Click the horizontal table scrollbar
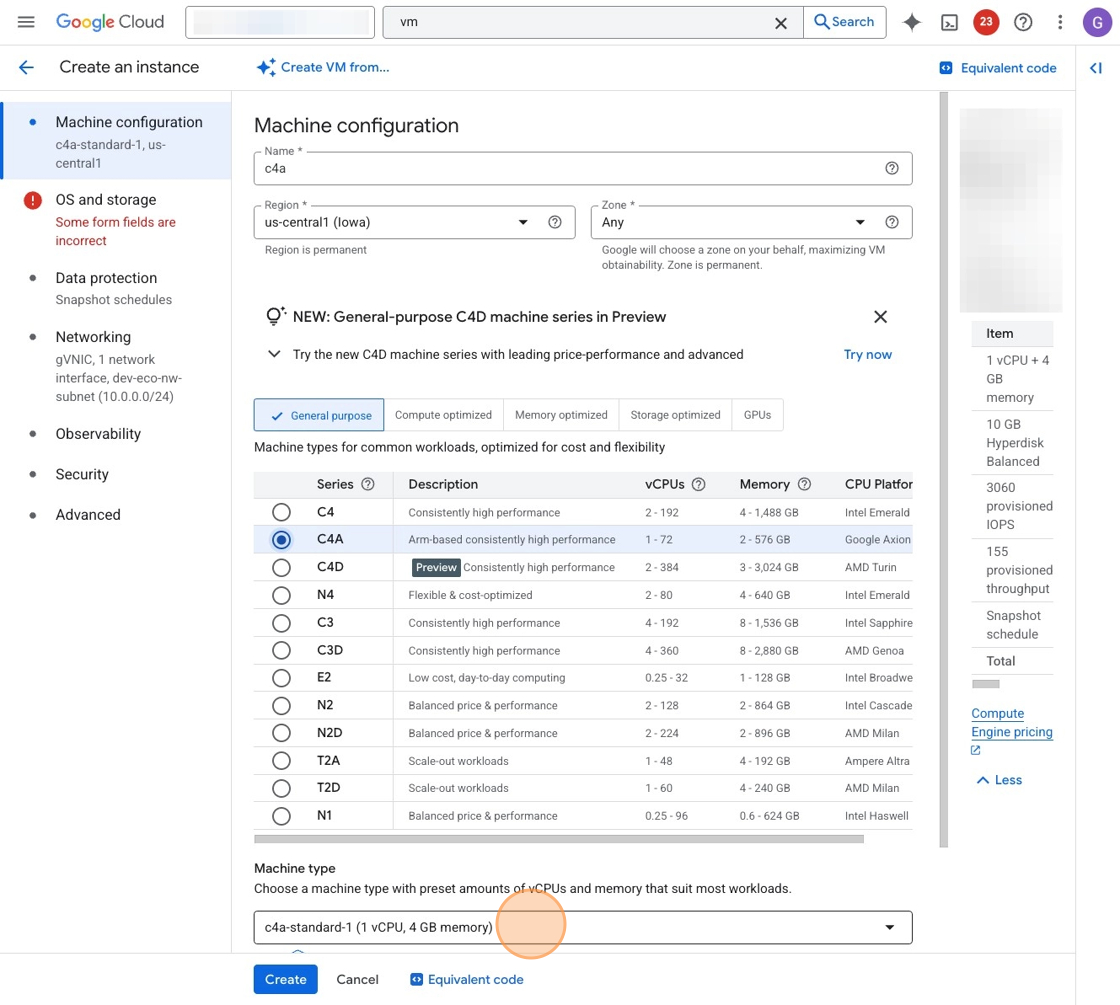 559,839
